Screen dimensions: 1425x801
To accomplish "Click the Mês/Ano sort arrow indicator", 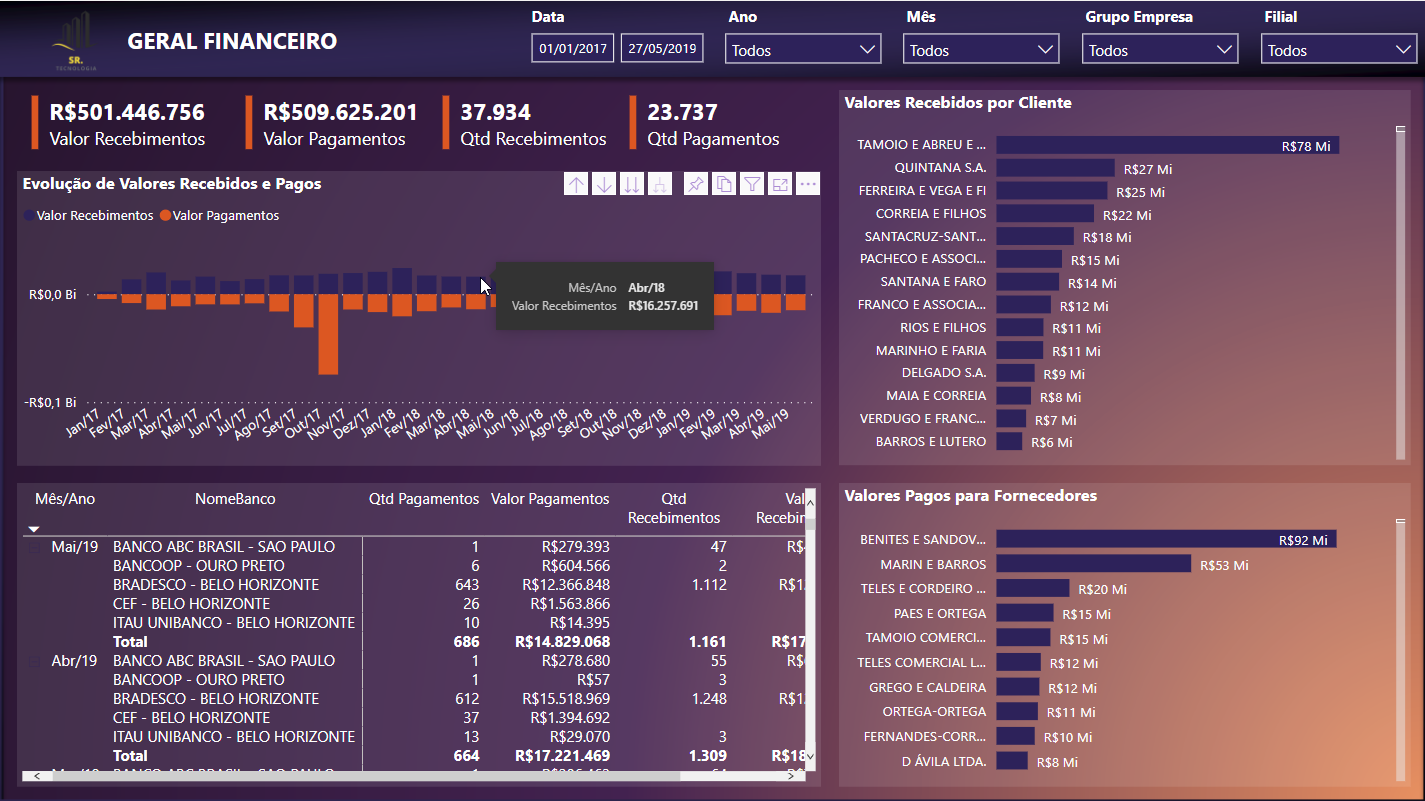I will click(x=34, y=529).
